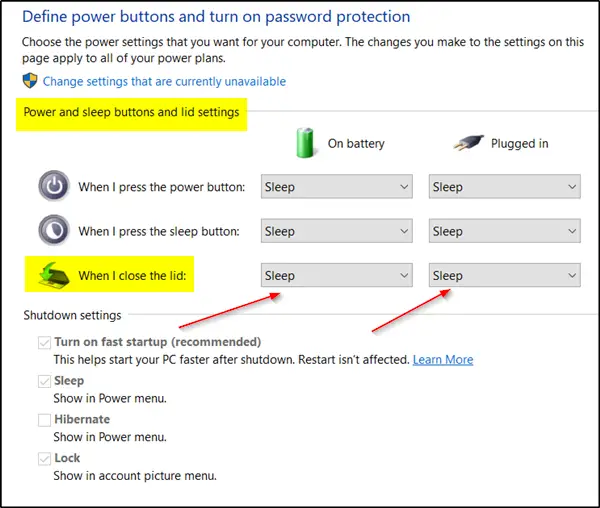Open power button On battery dropdown

[x=336, y=187]
